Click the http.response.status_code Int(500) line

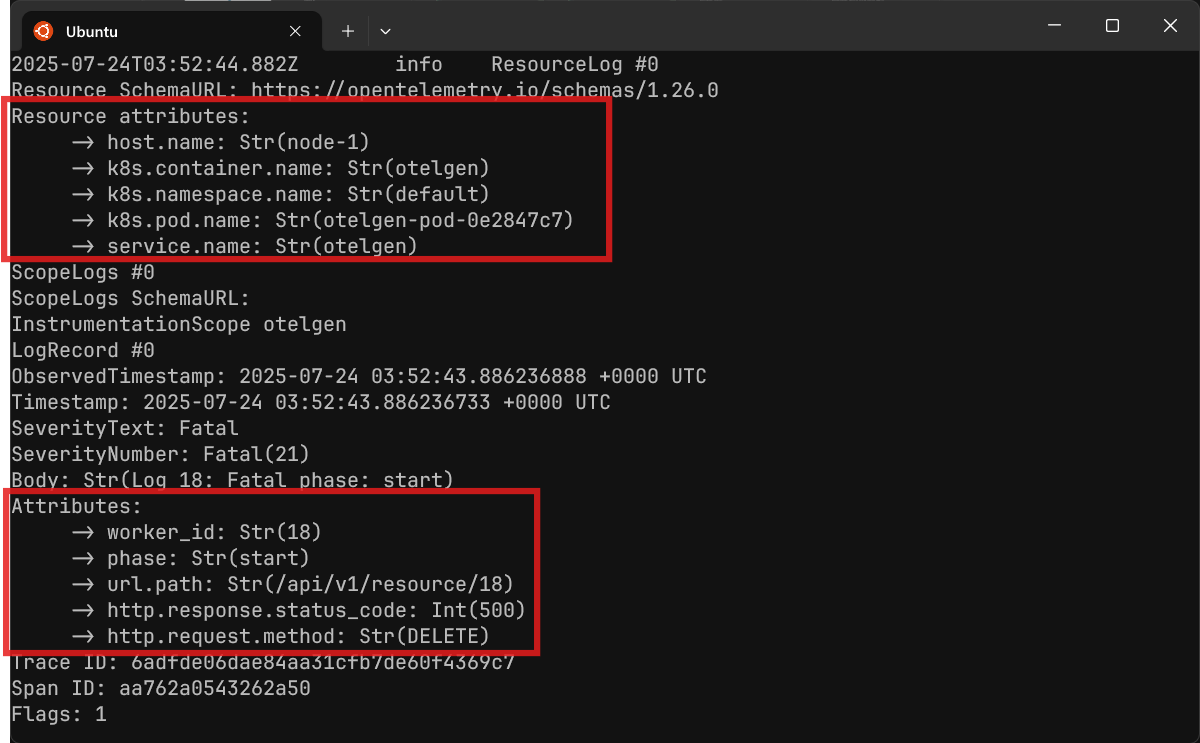tap(299, 610)
